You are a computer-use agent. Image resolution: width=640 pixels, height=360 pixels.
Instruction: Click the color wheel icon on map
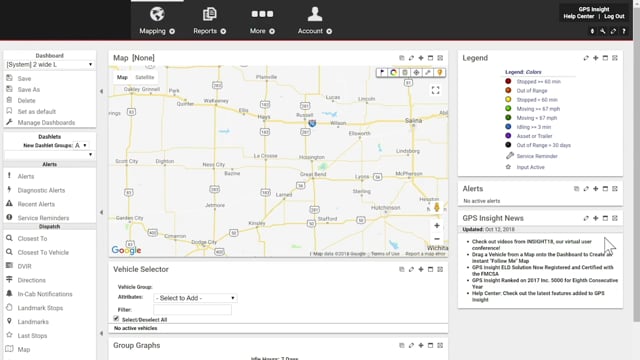tap(393, 73)
